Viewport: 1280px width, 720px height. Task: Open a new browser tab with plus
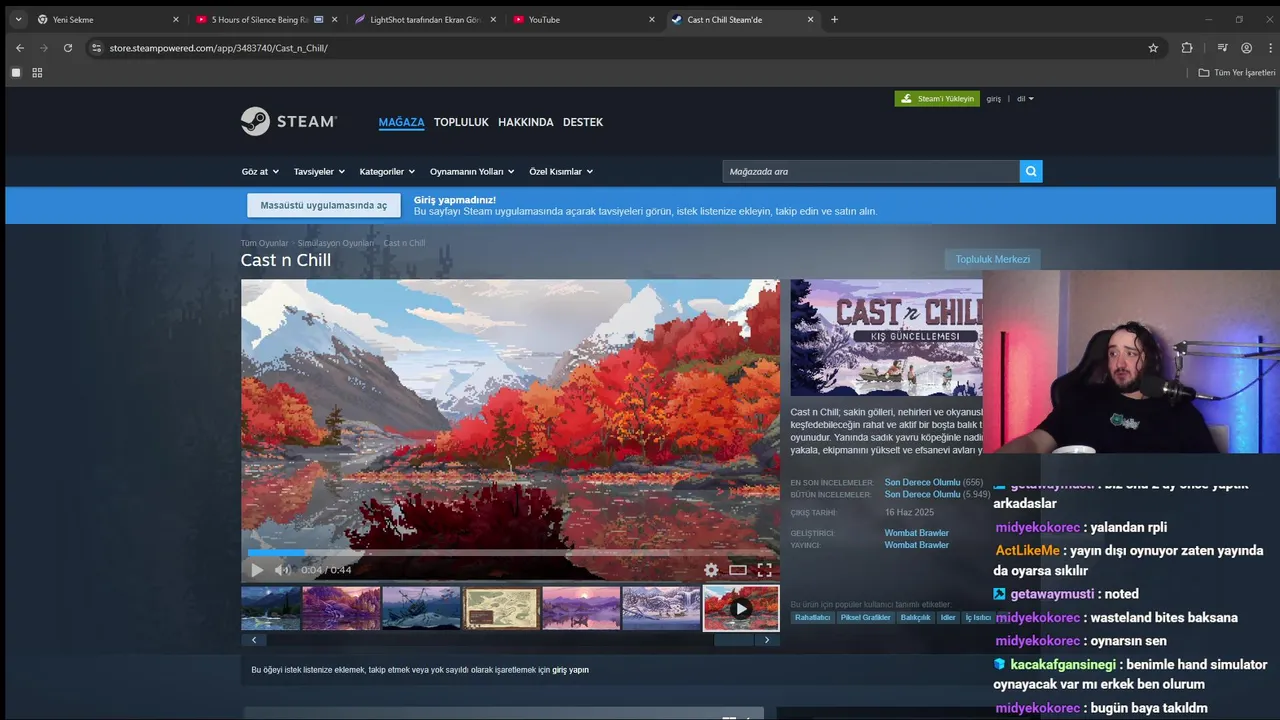tap(834, 19)
